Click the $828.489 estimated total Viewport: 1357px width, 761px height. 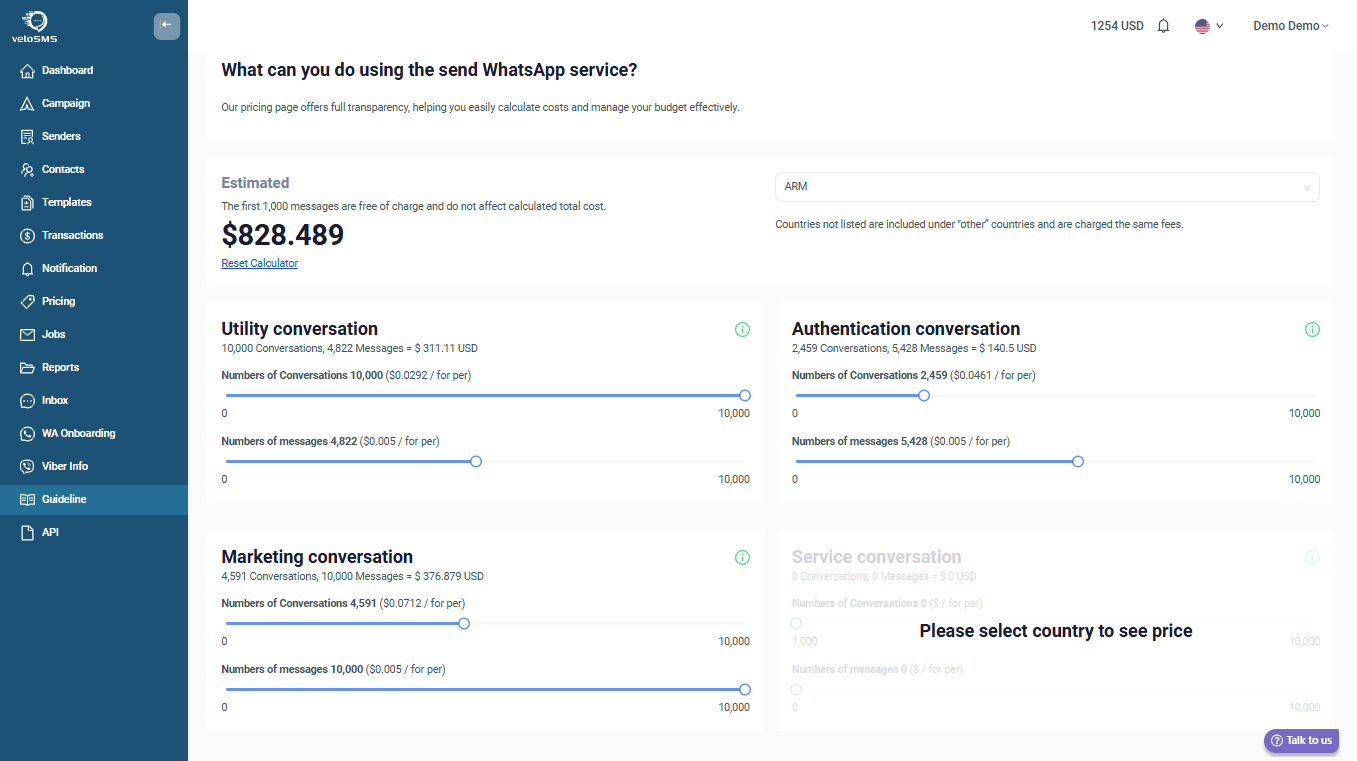tap(283, 235)
